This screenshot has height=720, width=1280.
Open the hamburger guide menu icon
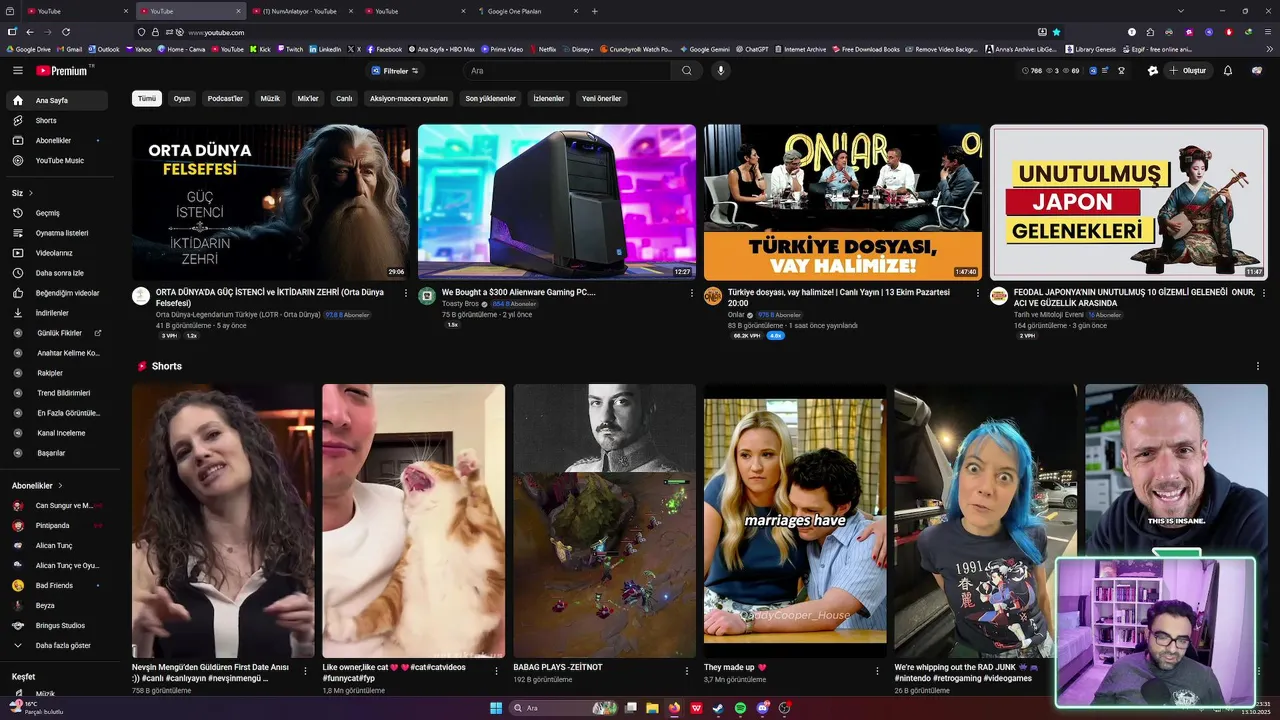[17, 71]
